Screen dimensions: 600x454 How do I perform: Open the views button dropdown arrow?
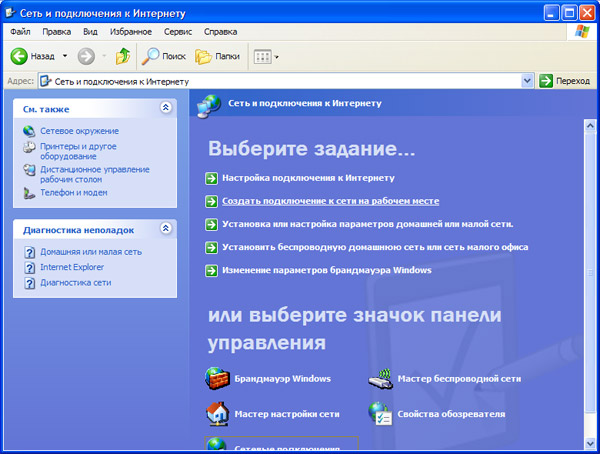(x=276, y=57)
